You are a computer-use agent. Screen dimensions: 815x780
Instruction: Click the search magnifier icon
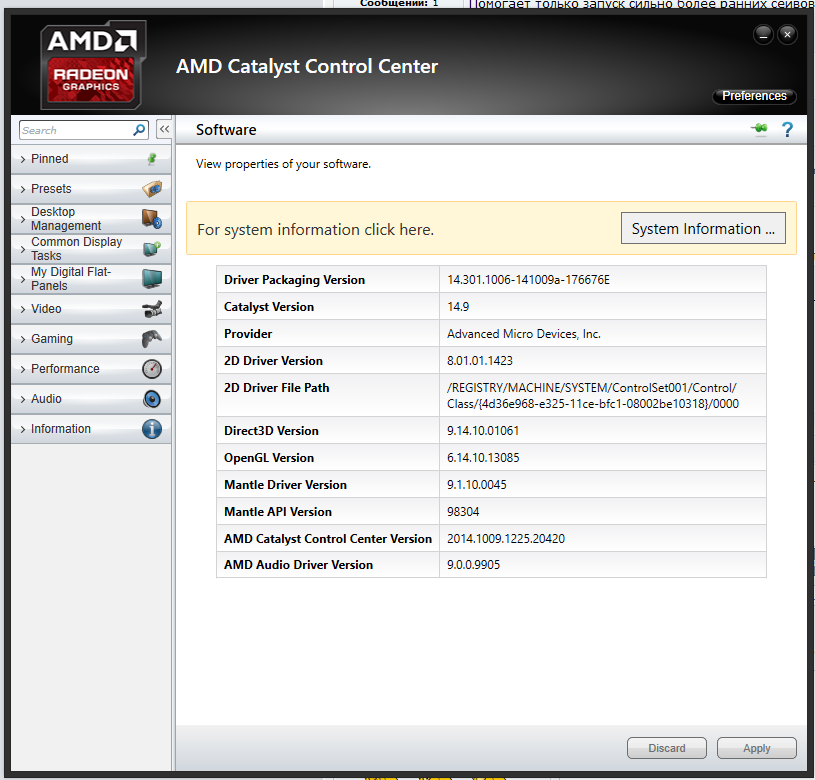click(139, 130)
